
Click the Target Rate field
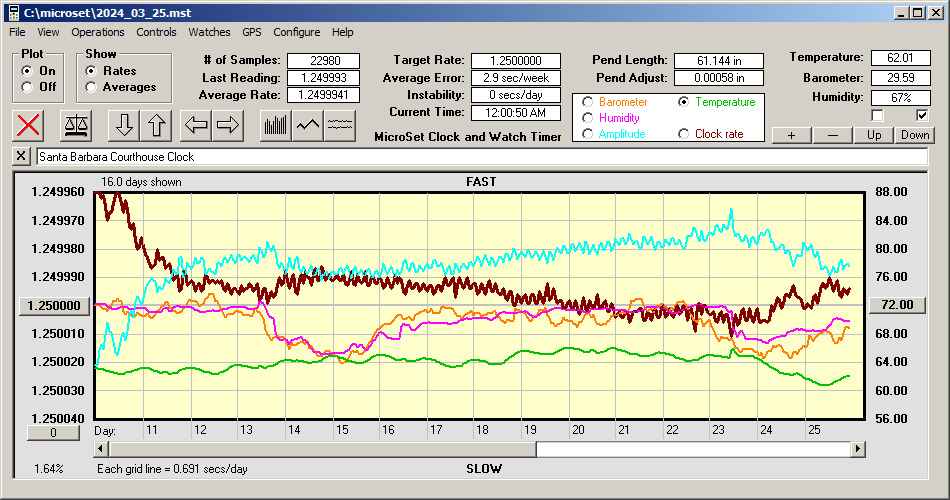[516, 61]
